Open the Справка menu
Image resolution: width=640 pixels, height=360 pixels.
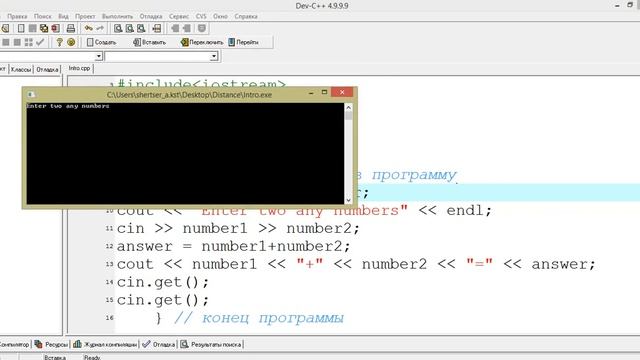click(246, 16)
